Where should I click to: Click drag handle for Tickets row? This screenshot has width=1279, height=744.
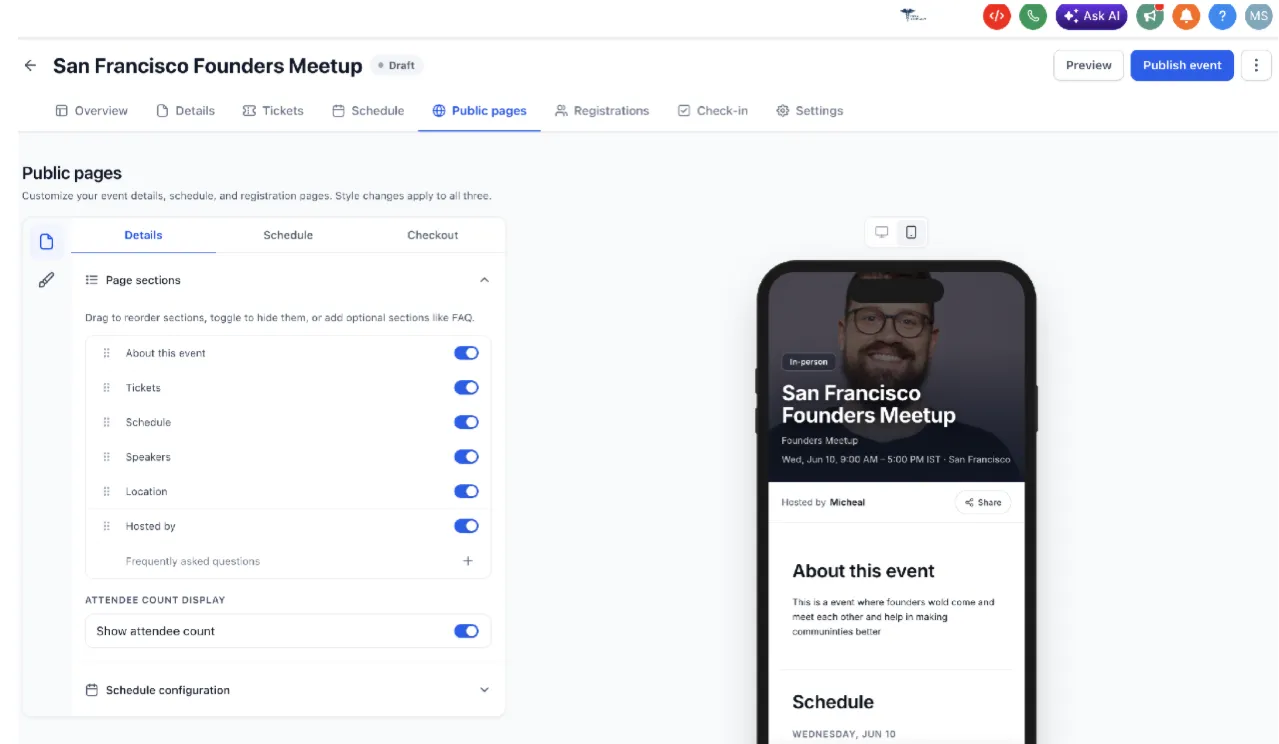(106, 388)
